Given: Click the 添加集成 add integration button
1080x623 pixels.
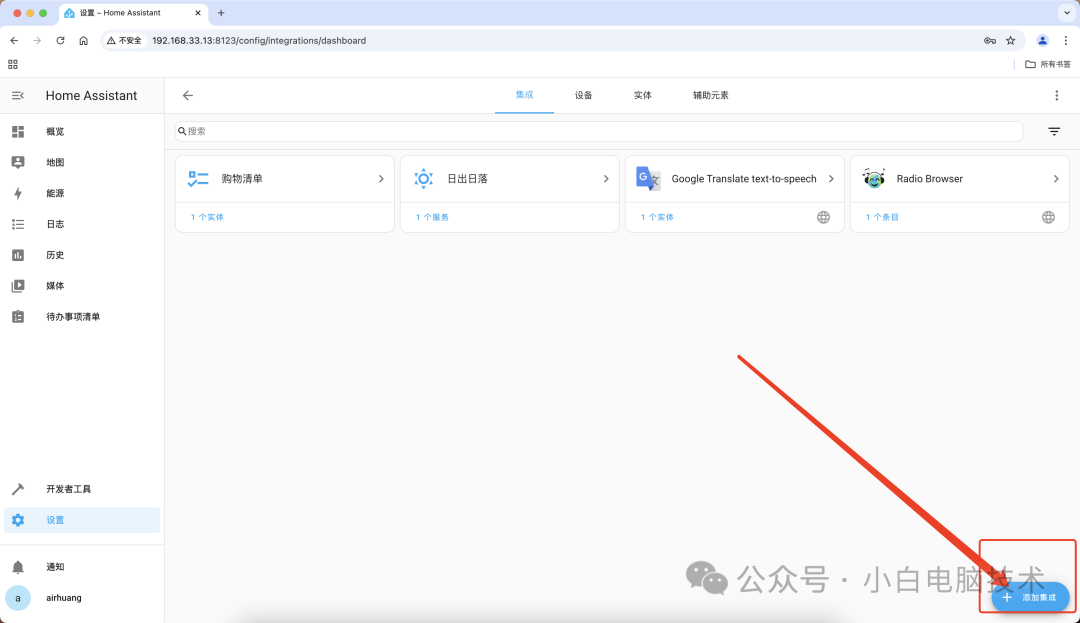Looking at the screenshot, I should [1030, 598].
